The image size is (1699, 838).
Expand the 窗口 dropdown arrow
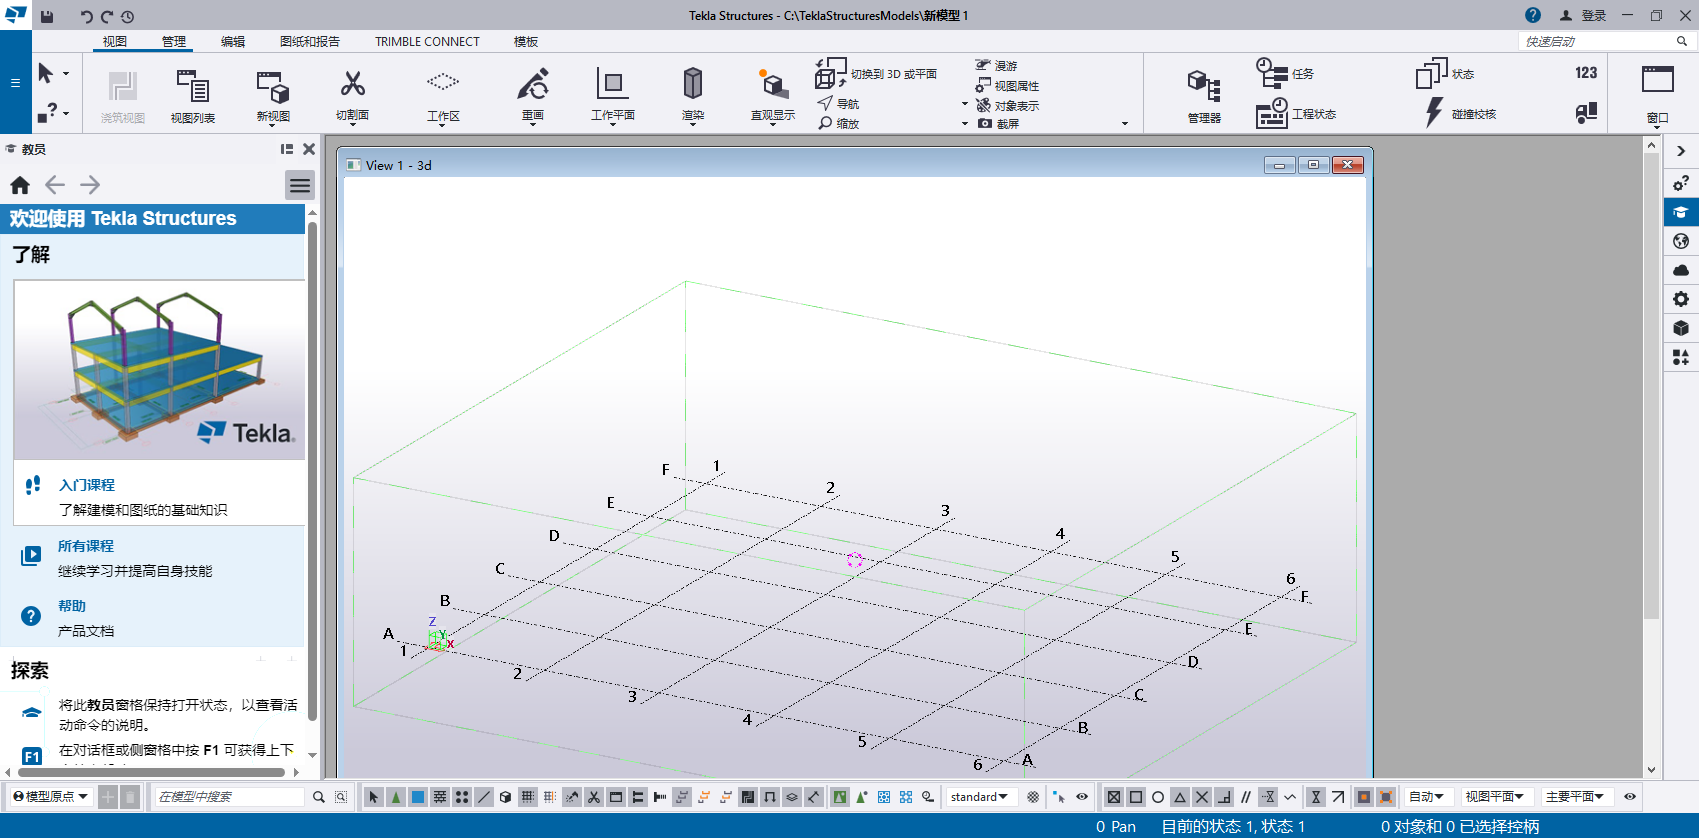click(1657, 126)
